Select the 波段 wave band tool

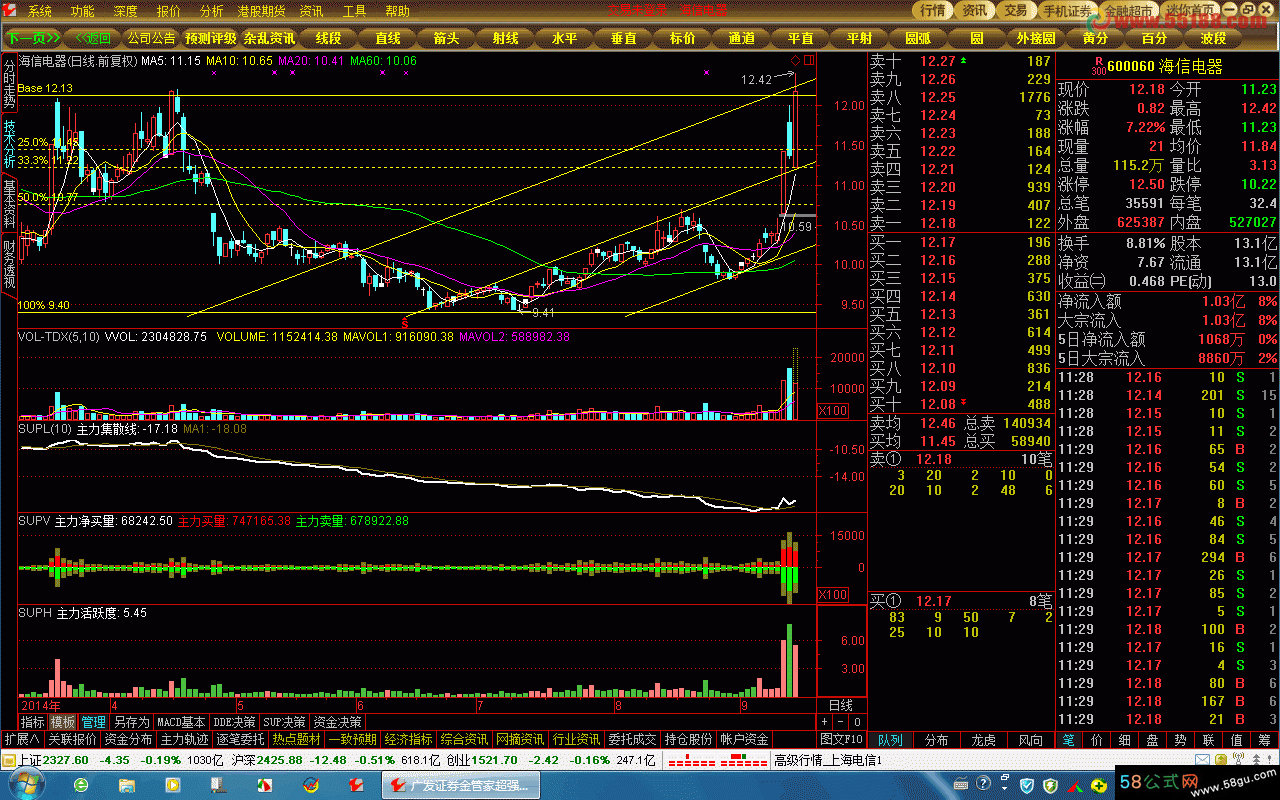pos(1214,39)
